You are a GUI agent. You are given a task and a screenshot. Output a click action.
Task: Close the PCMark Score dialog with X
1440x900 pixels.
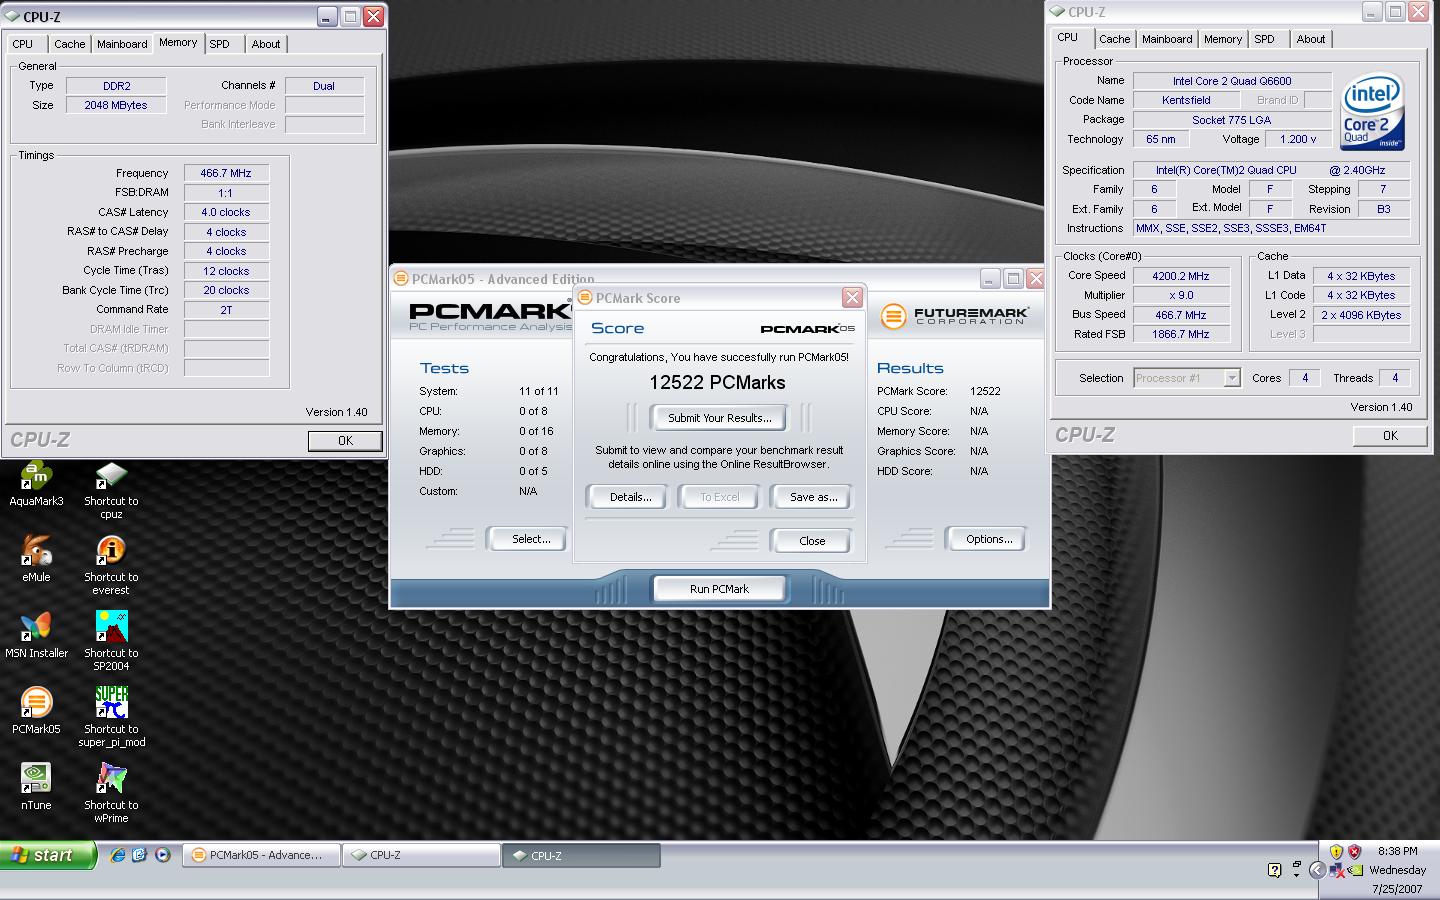(x=852, y=297)
